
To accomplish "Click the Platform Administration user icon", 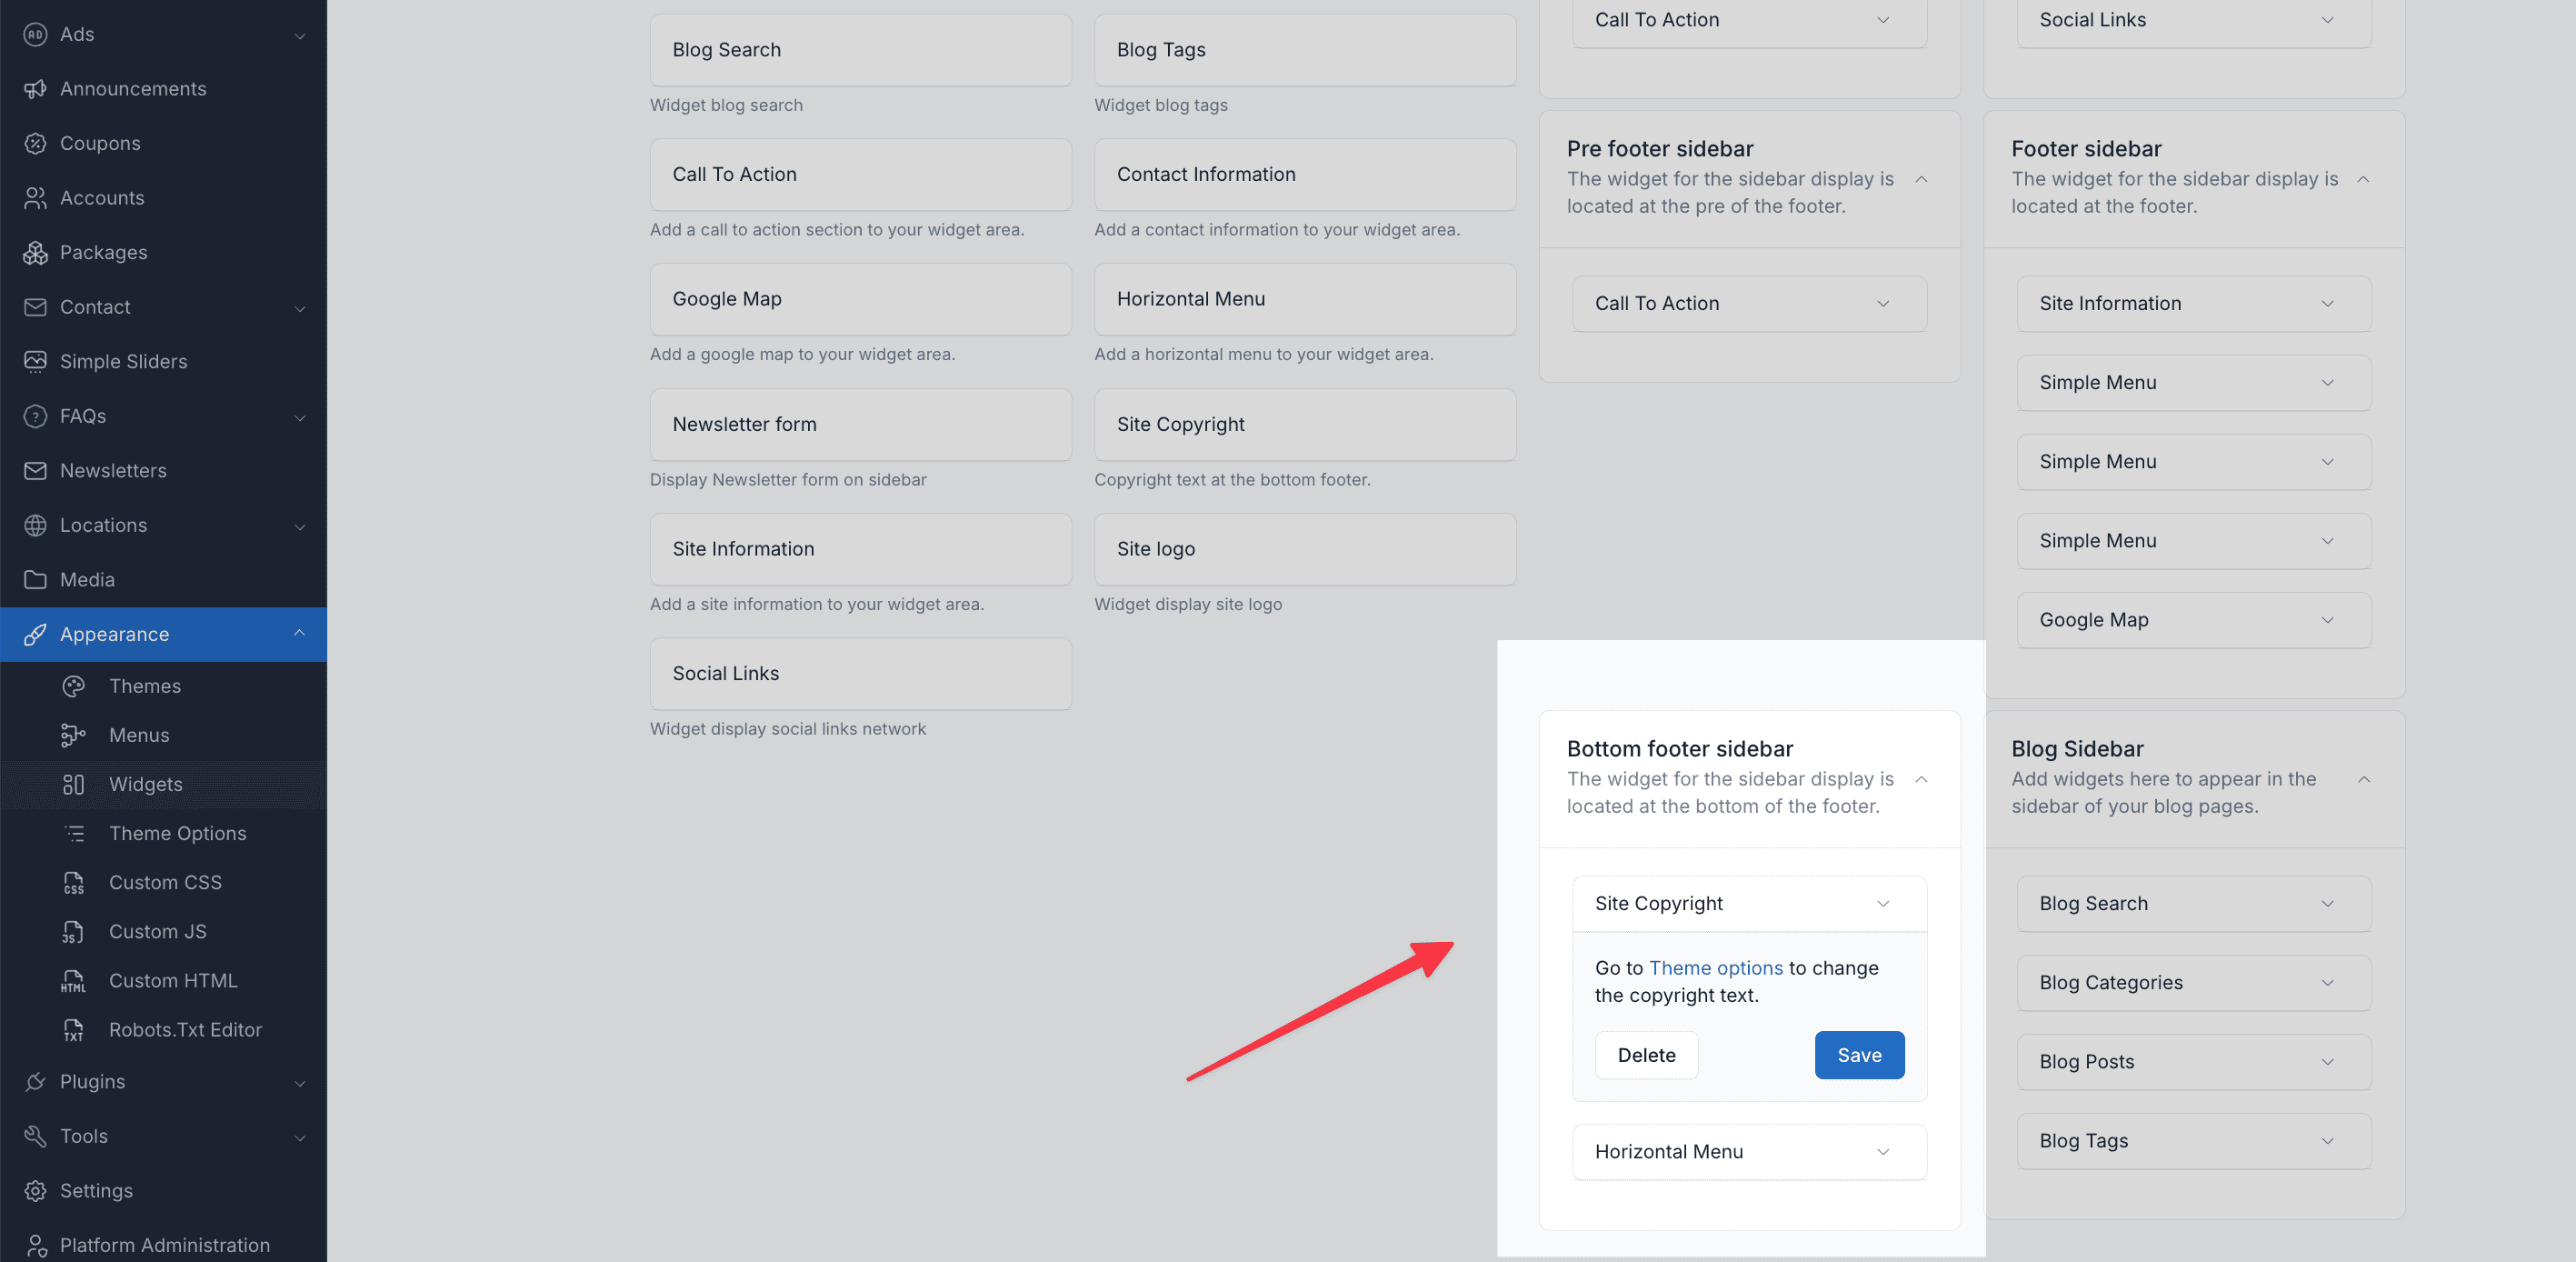I will click(35, 1245).
